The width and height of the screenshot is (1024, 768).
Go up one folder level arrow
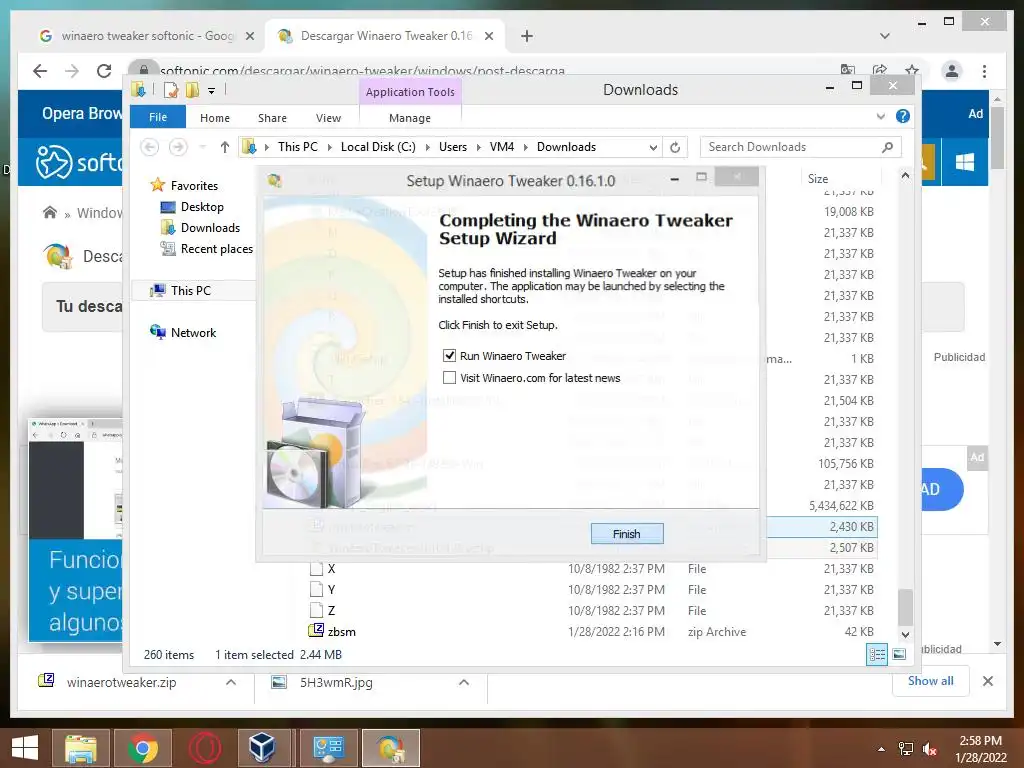coord(225,147)
